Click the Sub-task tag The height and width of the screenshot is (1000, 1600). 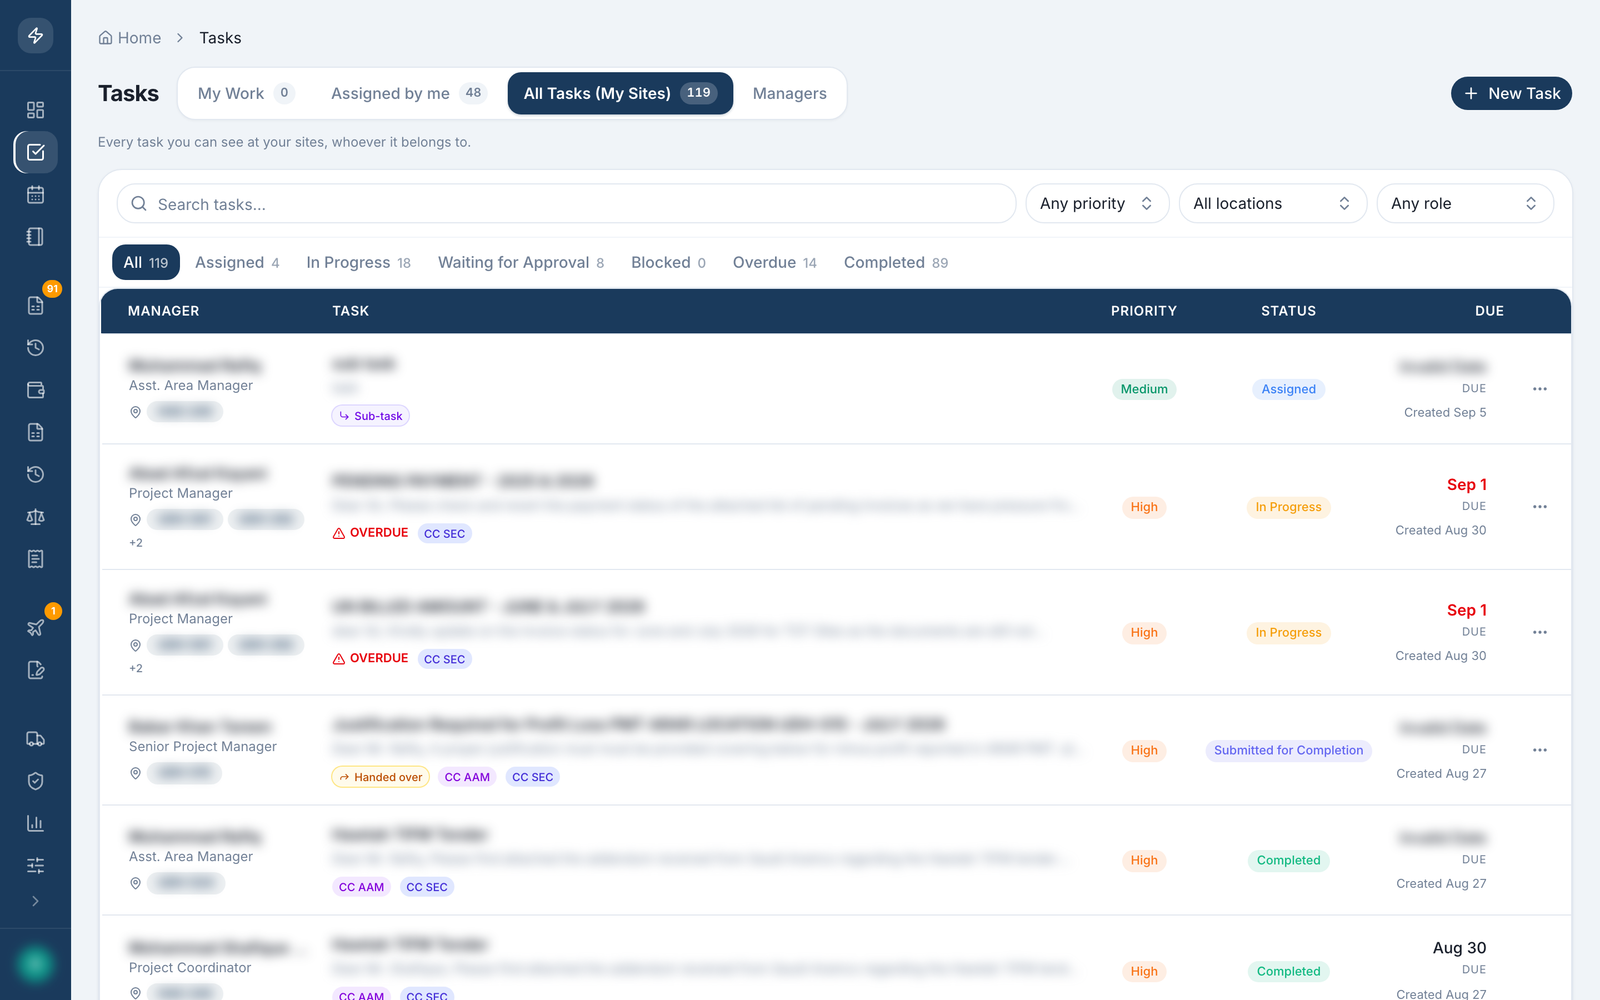[370, 416]
